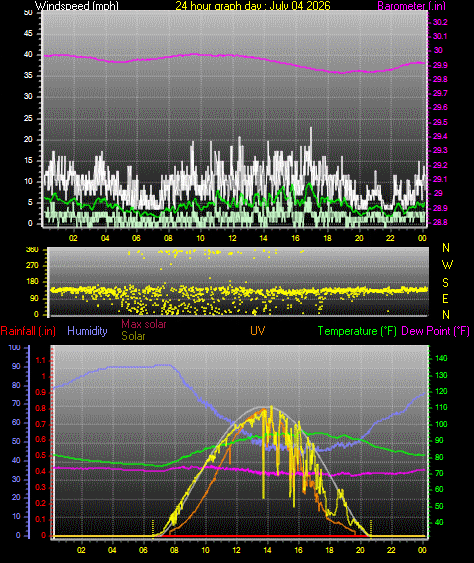Select the 1.1 rainfall axis value
Viewport: 474px width, 563px height.
[x=41, y=360]
